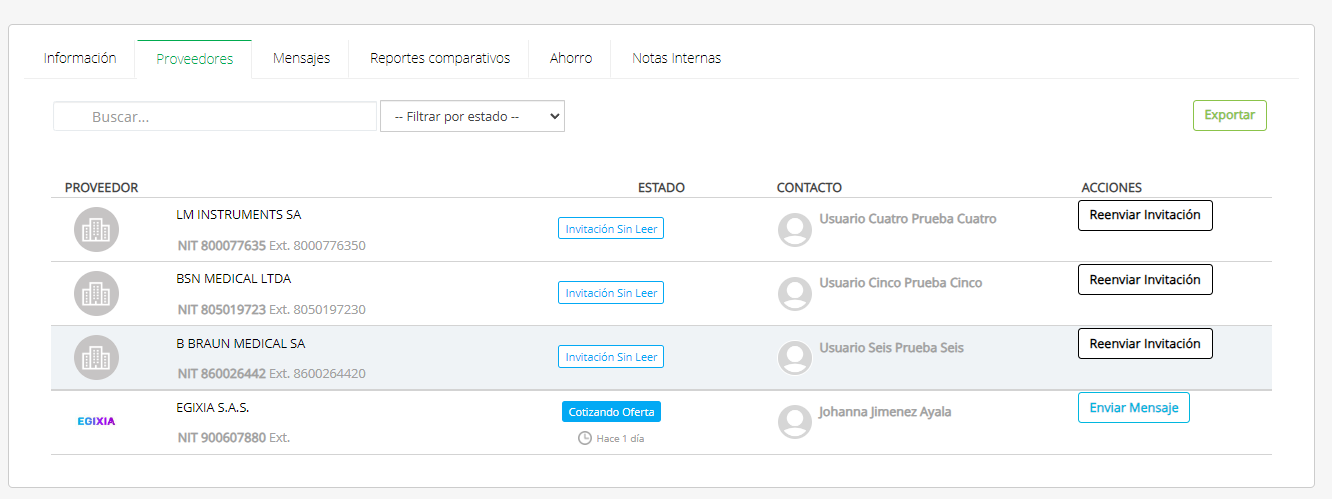The height and width of the screenshot is (499, 1332).
Task: Switch to the Información tab
Action: point(80,58)
